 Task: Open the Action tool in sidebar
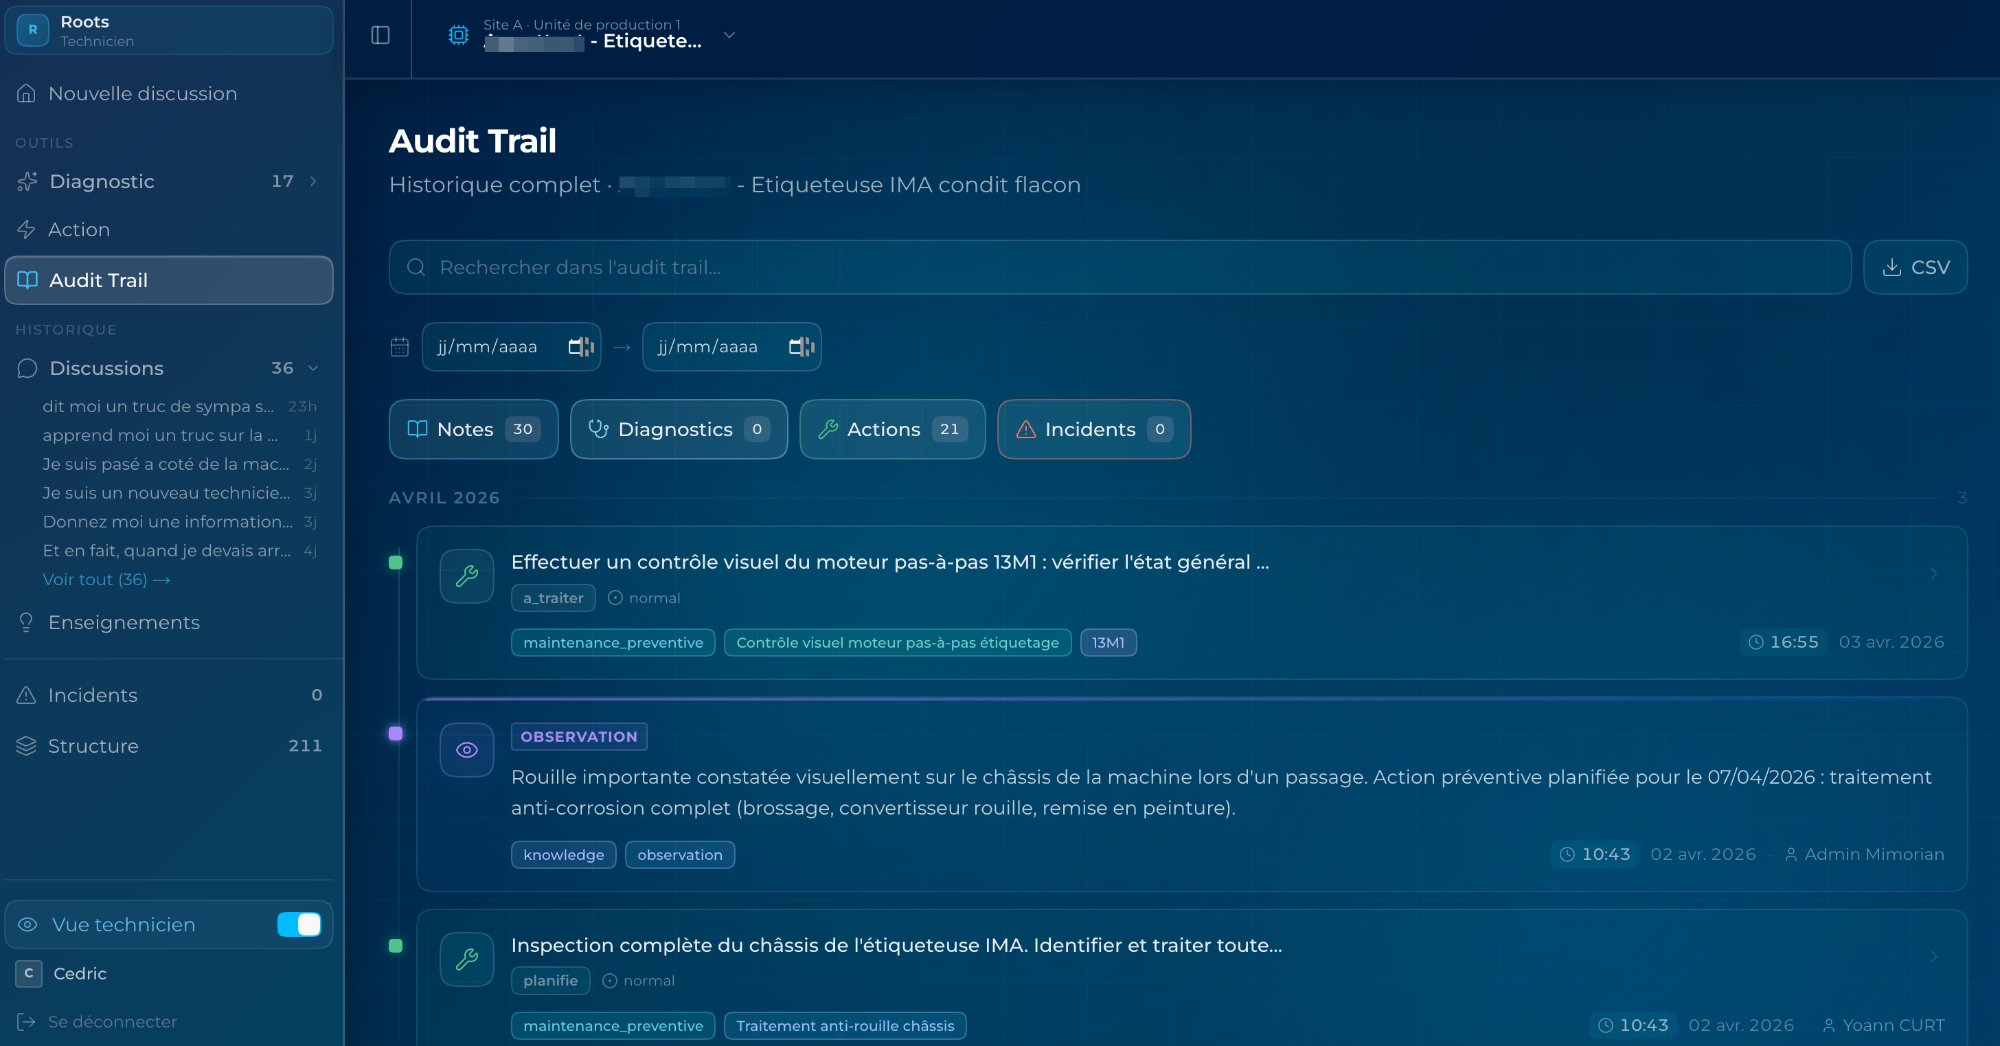(x=79, y=229)
